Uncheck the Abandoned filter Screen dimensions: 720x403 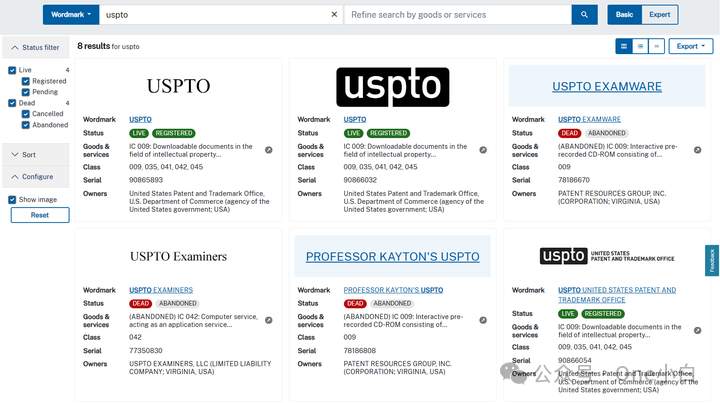[26, 125]
